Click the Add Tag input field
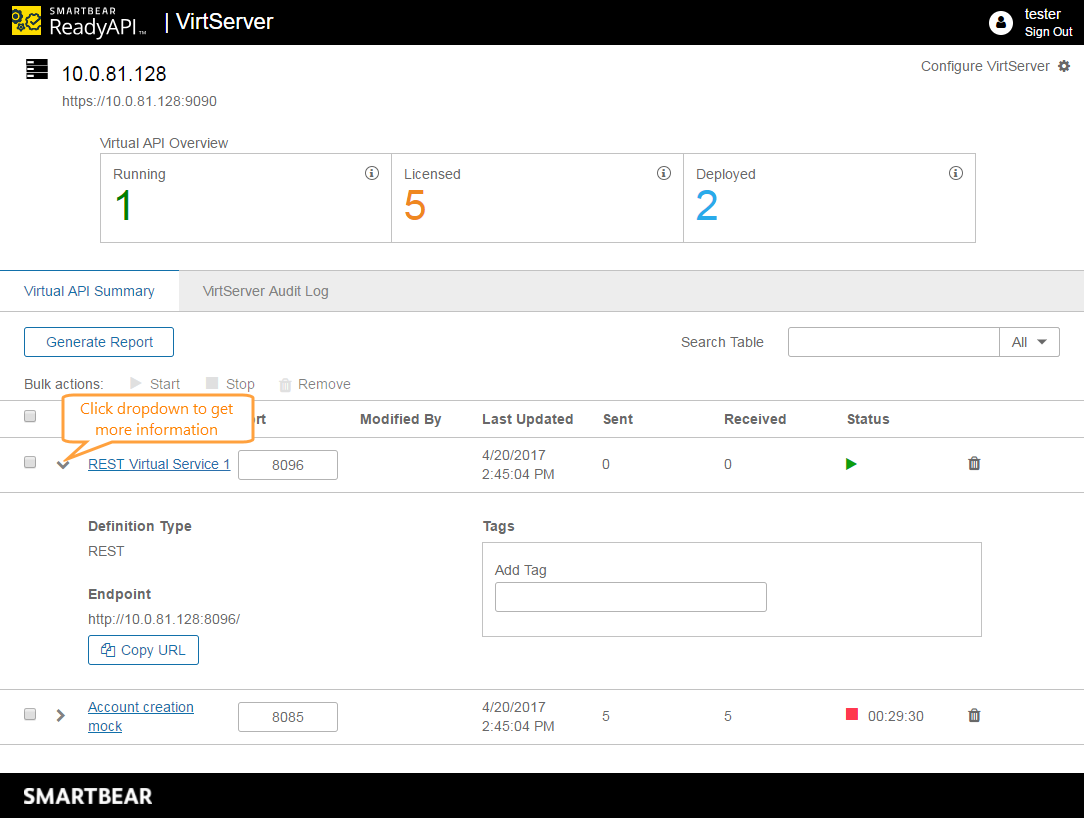Image resolution: width=1084 pixels, height=818 pixels. (x=630, y=597)
